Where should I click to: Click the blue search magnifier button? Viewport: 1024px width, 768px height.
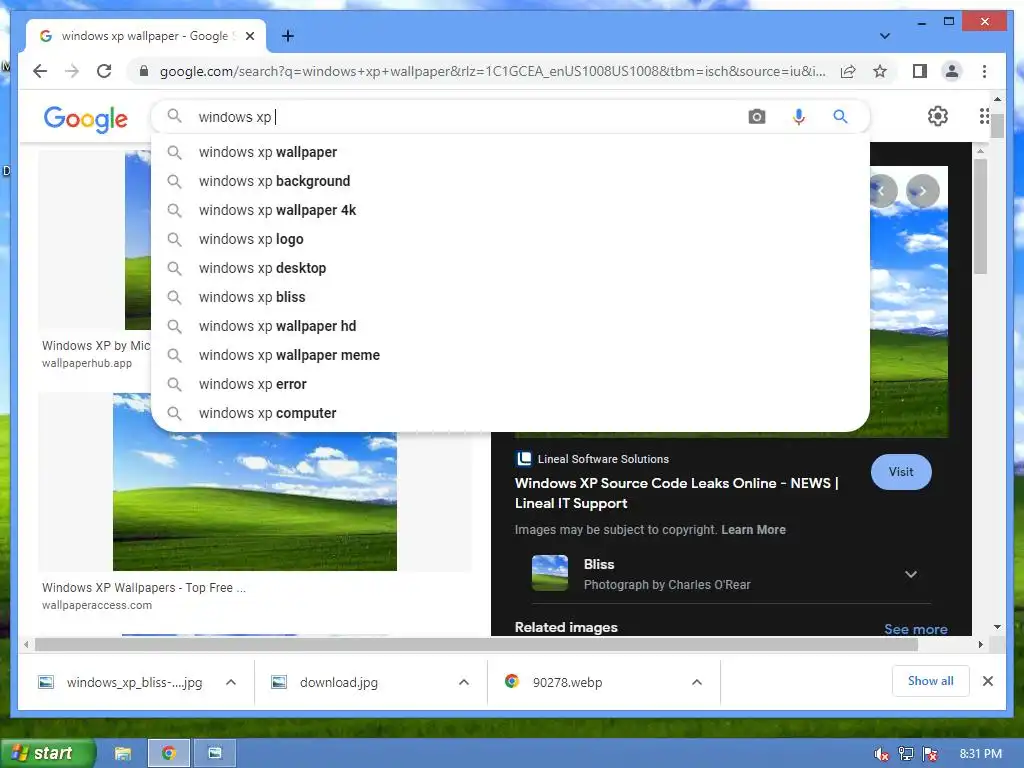tap(840, 117)
